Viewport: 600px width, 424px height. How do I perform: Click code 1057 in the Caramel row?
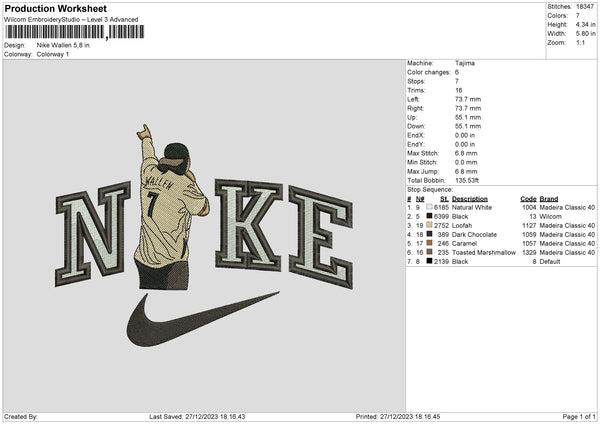point(529,243)
